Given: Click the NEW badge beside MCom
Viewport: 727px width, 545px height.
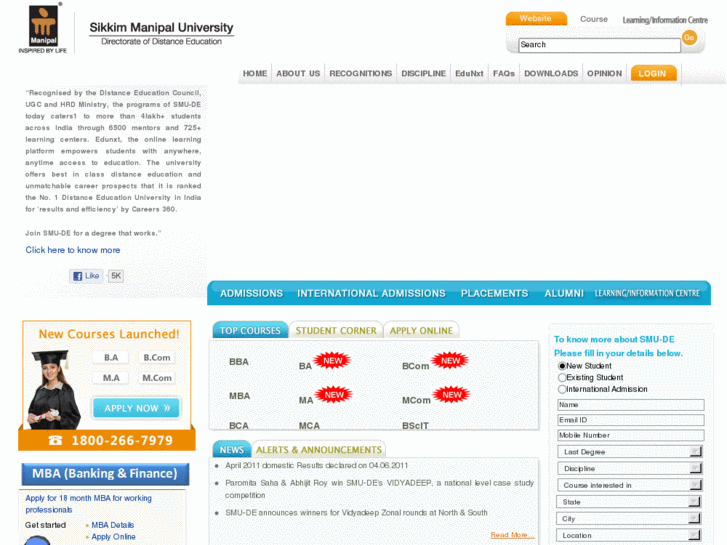Looking at the screenshot, I should pyautogui.click(x=452, y=395).
